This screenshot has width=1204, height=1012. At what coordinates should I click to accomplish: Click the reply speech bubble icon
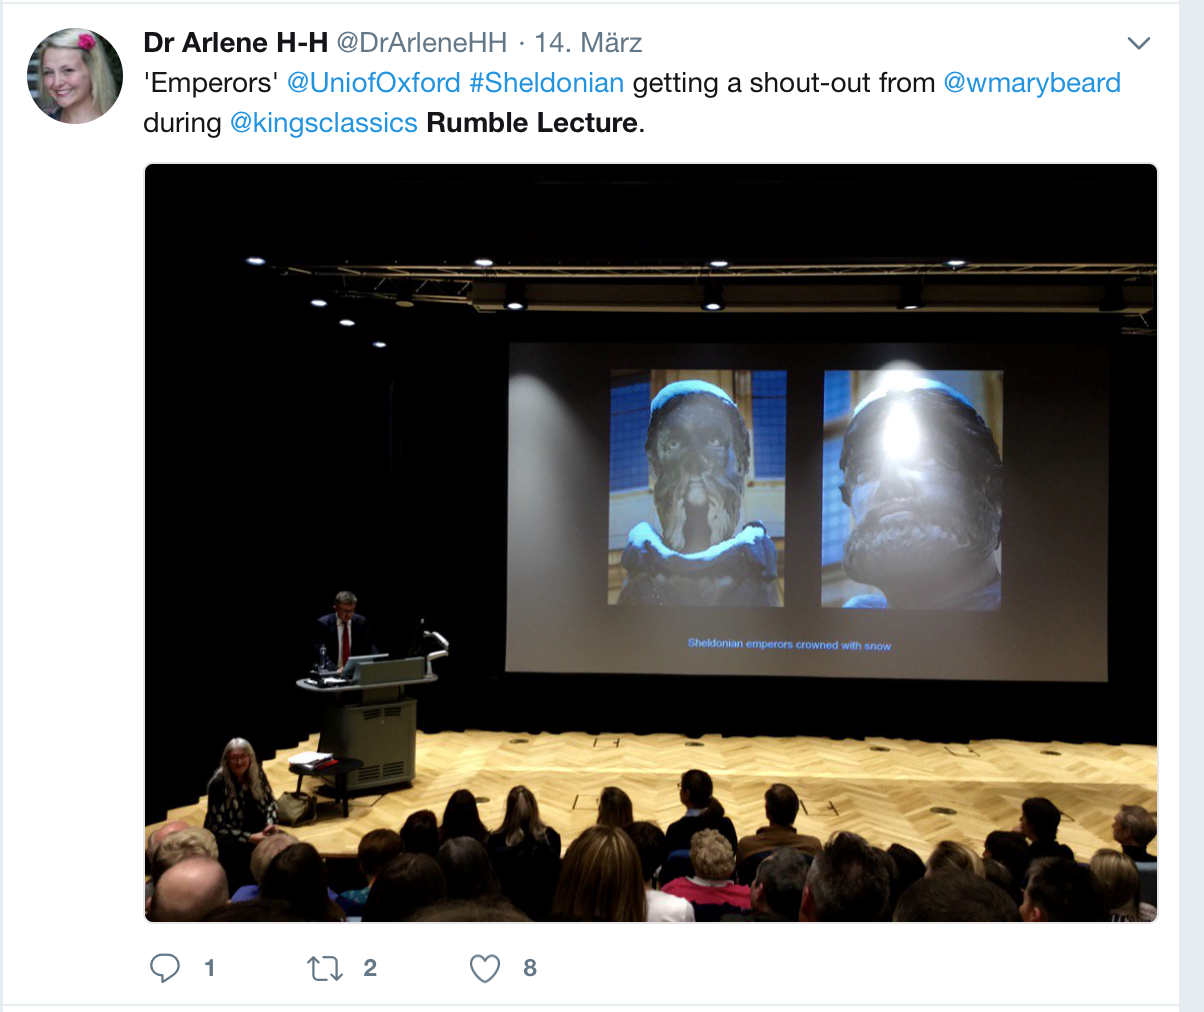pyautogui.click(x=165, y=968)
